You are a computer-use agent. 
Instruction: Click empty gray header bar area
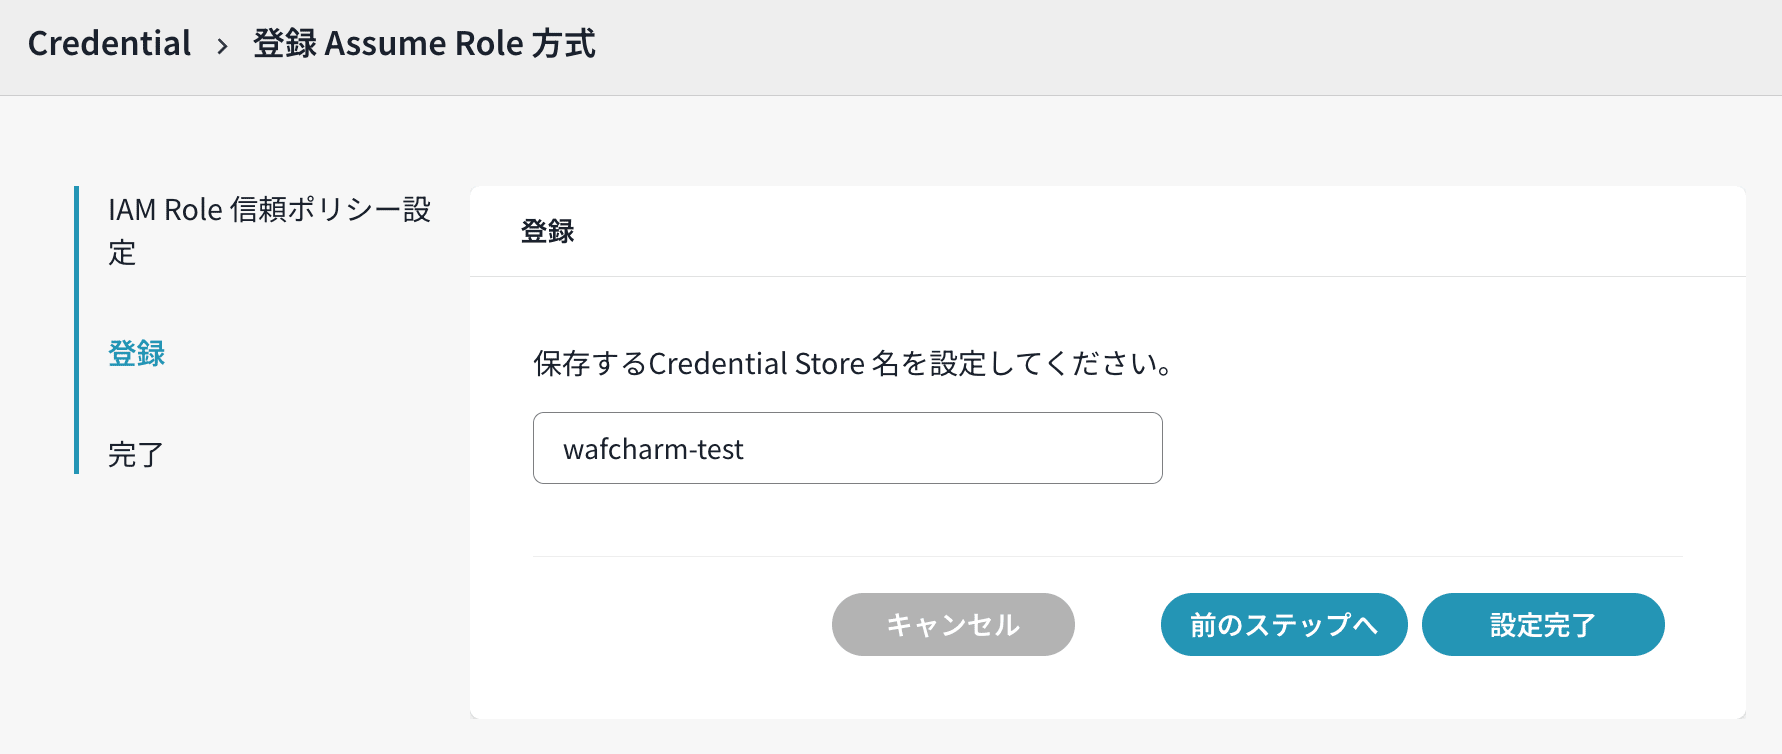click(1200, 46)
